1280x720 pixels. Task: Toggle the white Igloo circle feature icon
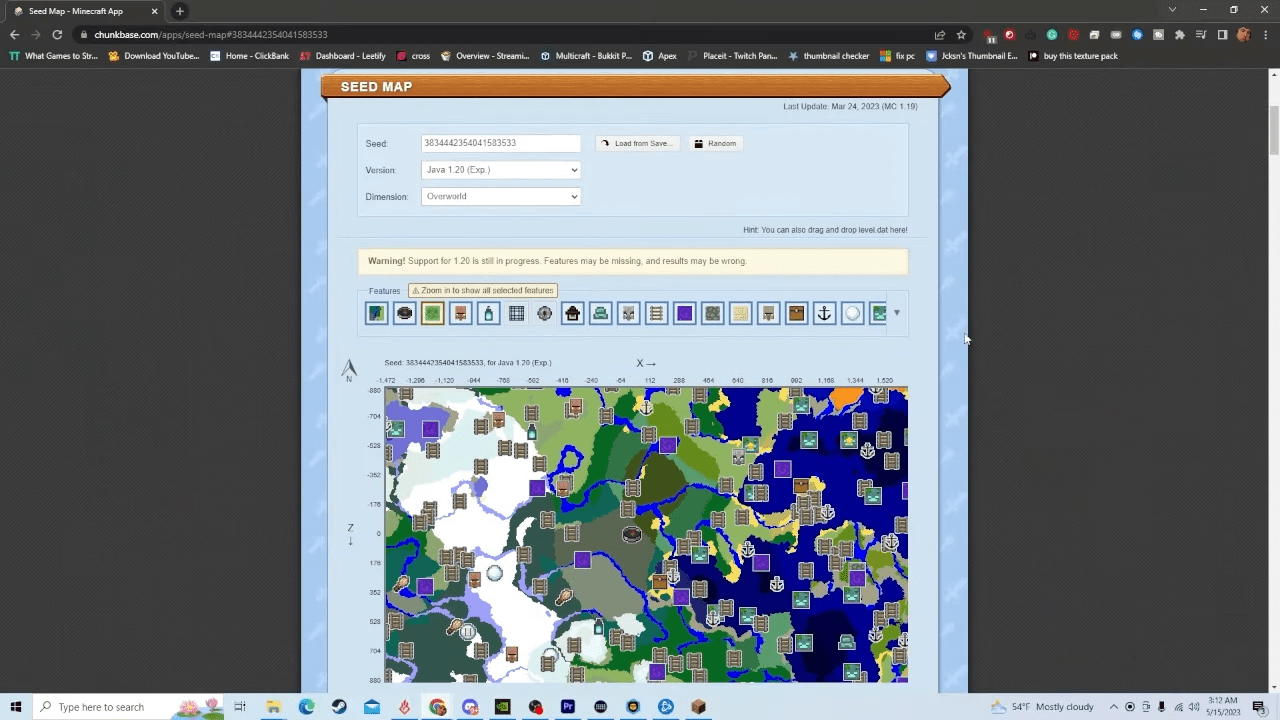852,314
